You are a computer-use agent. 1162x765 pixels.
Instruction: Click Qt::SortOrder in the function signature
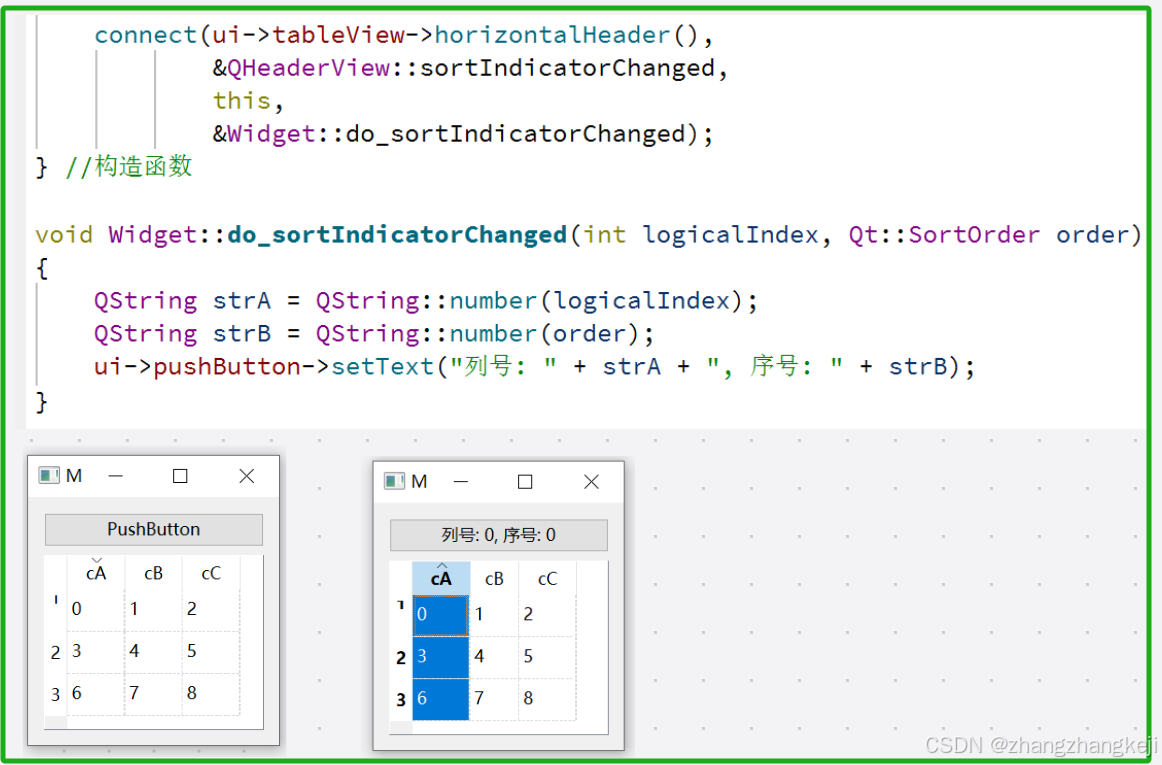point(944,235)
